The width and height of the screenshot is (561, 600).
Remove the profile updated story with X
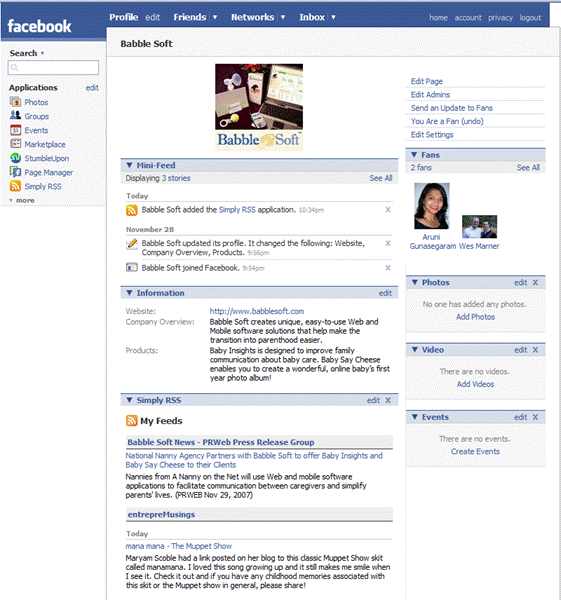click(388, 243)
